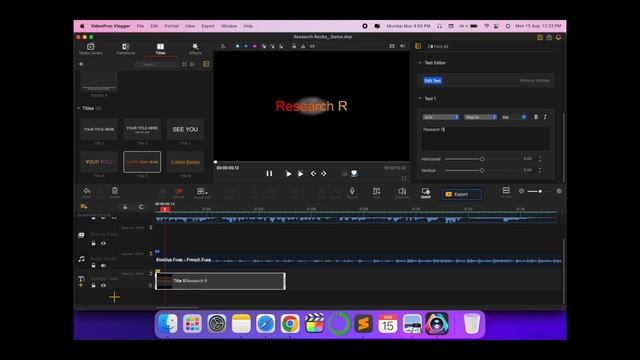Click the 1080P resolution icon
Screen dimensions: 640x360
426,193
